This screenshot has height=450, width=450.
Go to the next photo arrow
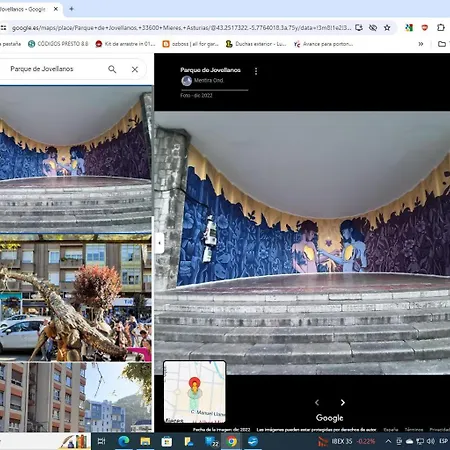coord(343,403)
